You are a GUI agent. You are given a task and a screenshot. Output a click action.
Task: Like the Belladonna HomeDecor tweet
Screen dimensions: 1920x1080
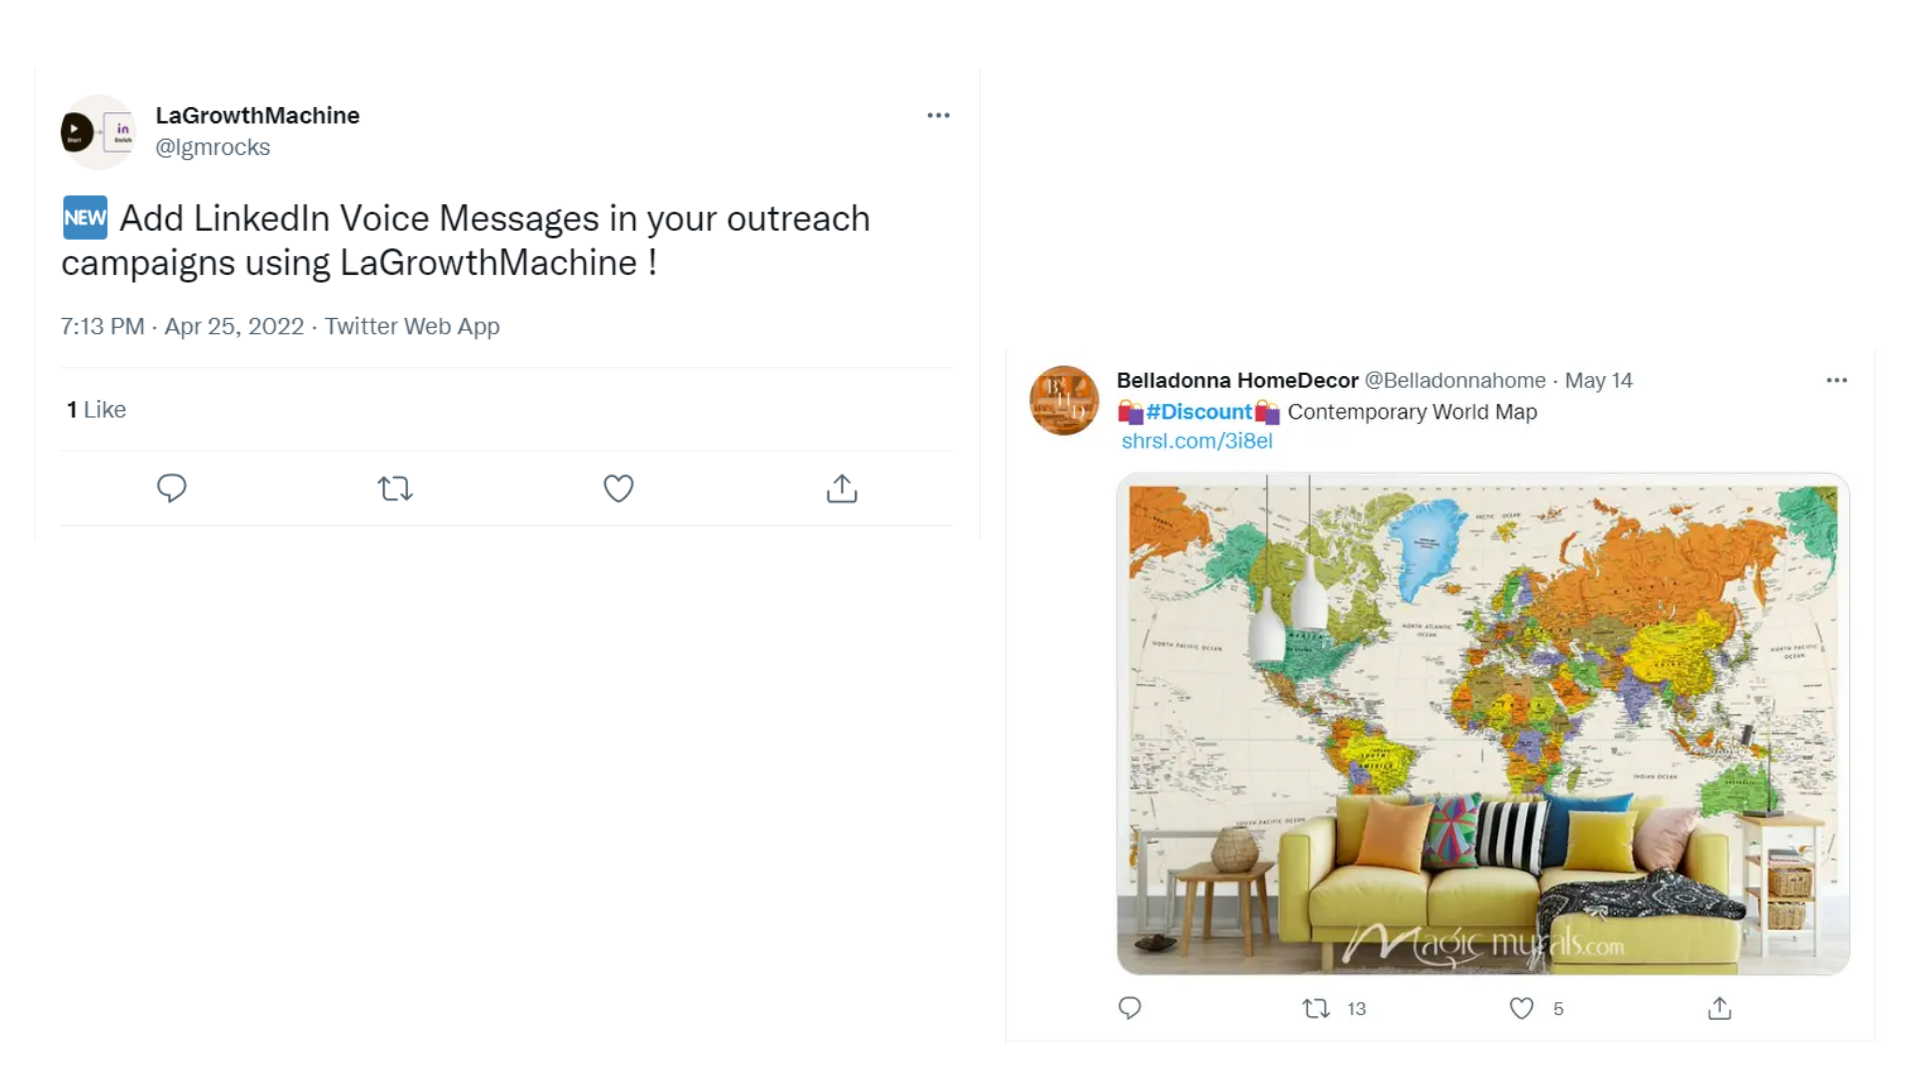pyautogui.click(x=1521, y=1008)
